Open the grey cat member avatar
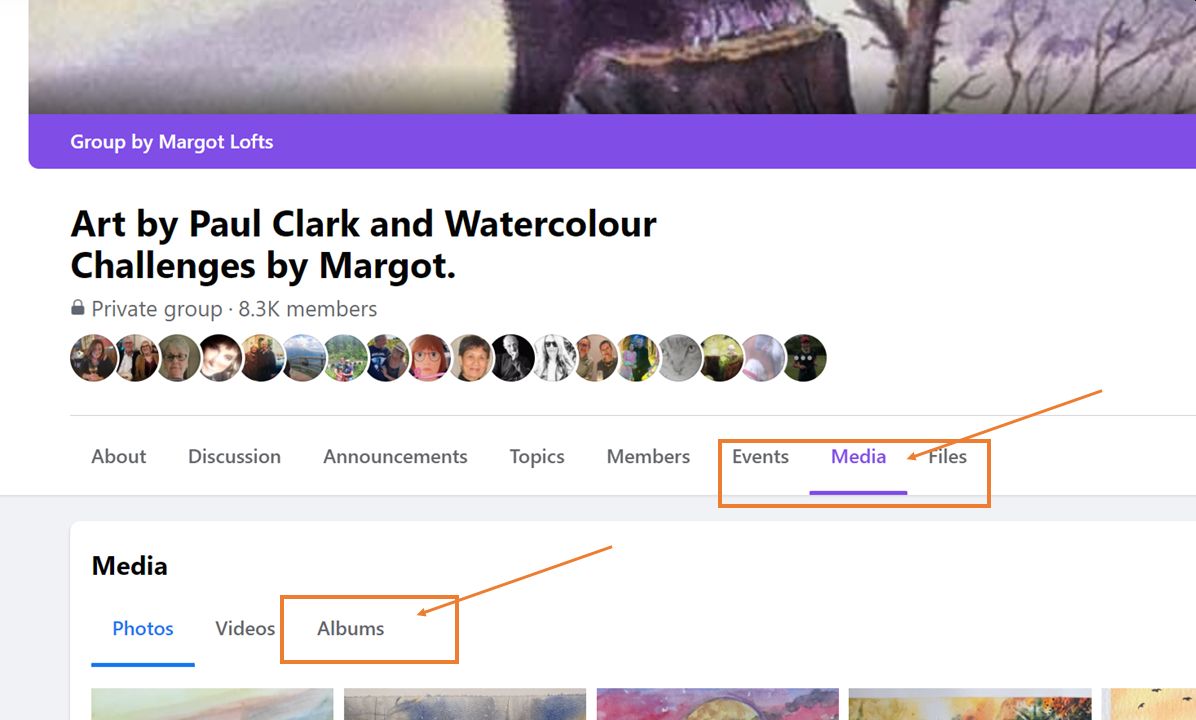The image size is (1196, 720). tap(680, 358)
